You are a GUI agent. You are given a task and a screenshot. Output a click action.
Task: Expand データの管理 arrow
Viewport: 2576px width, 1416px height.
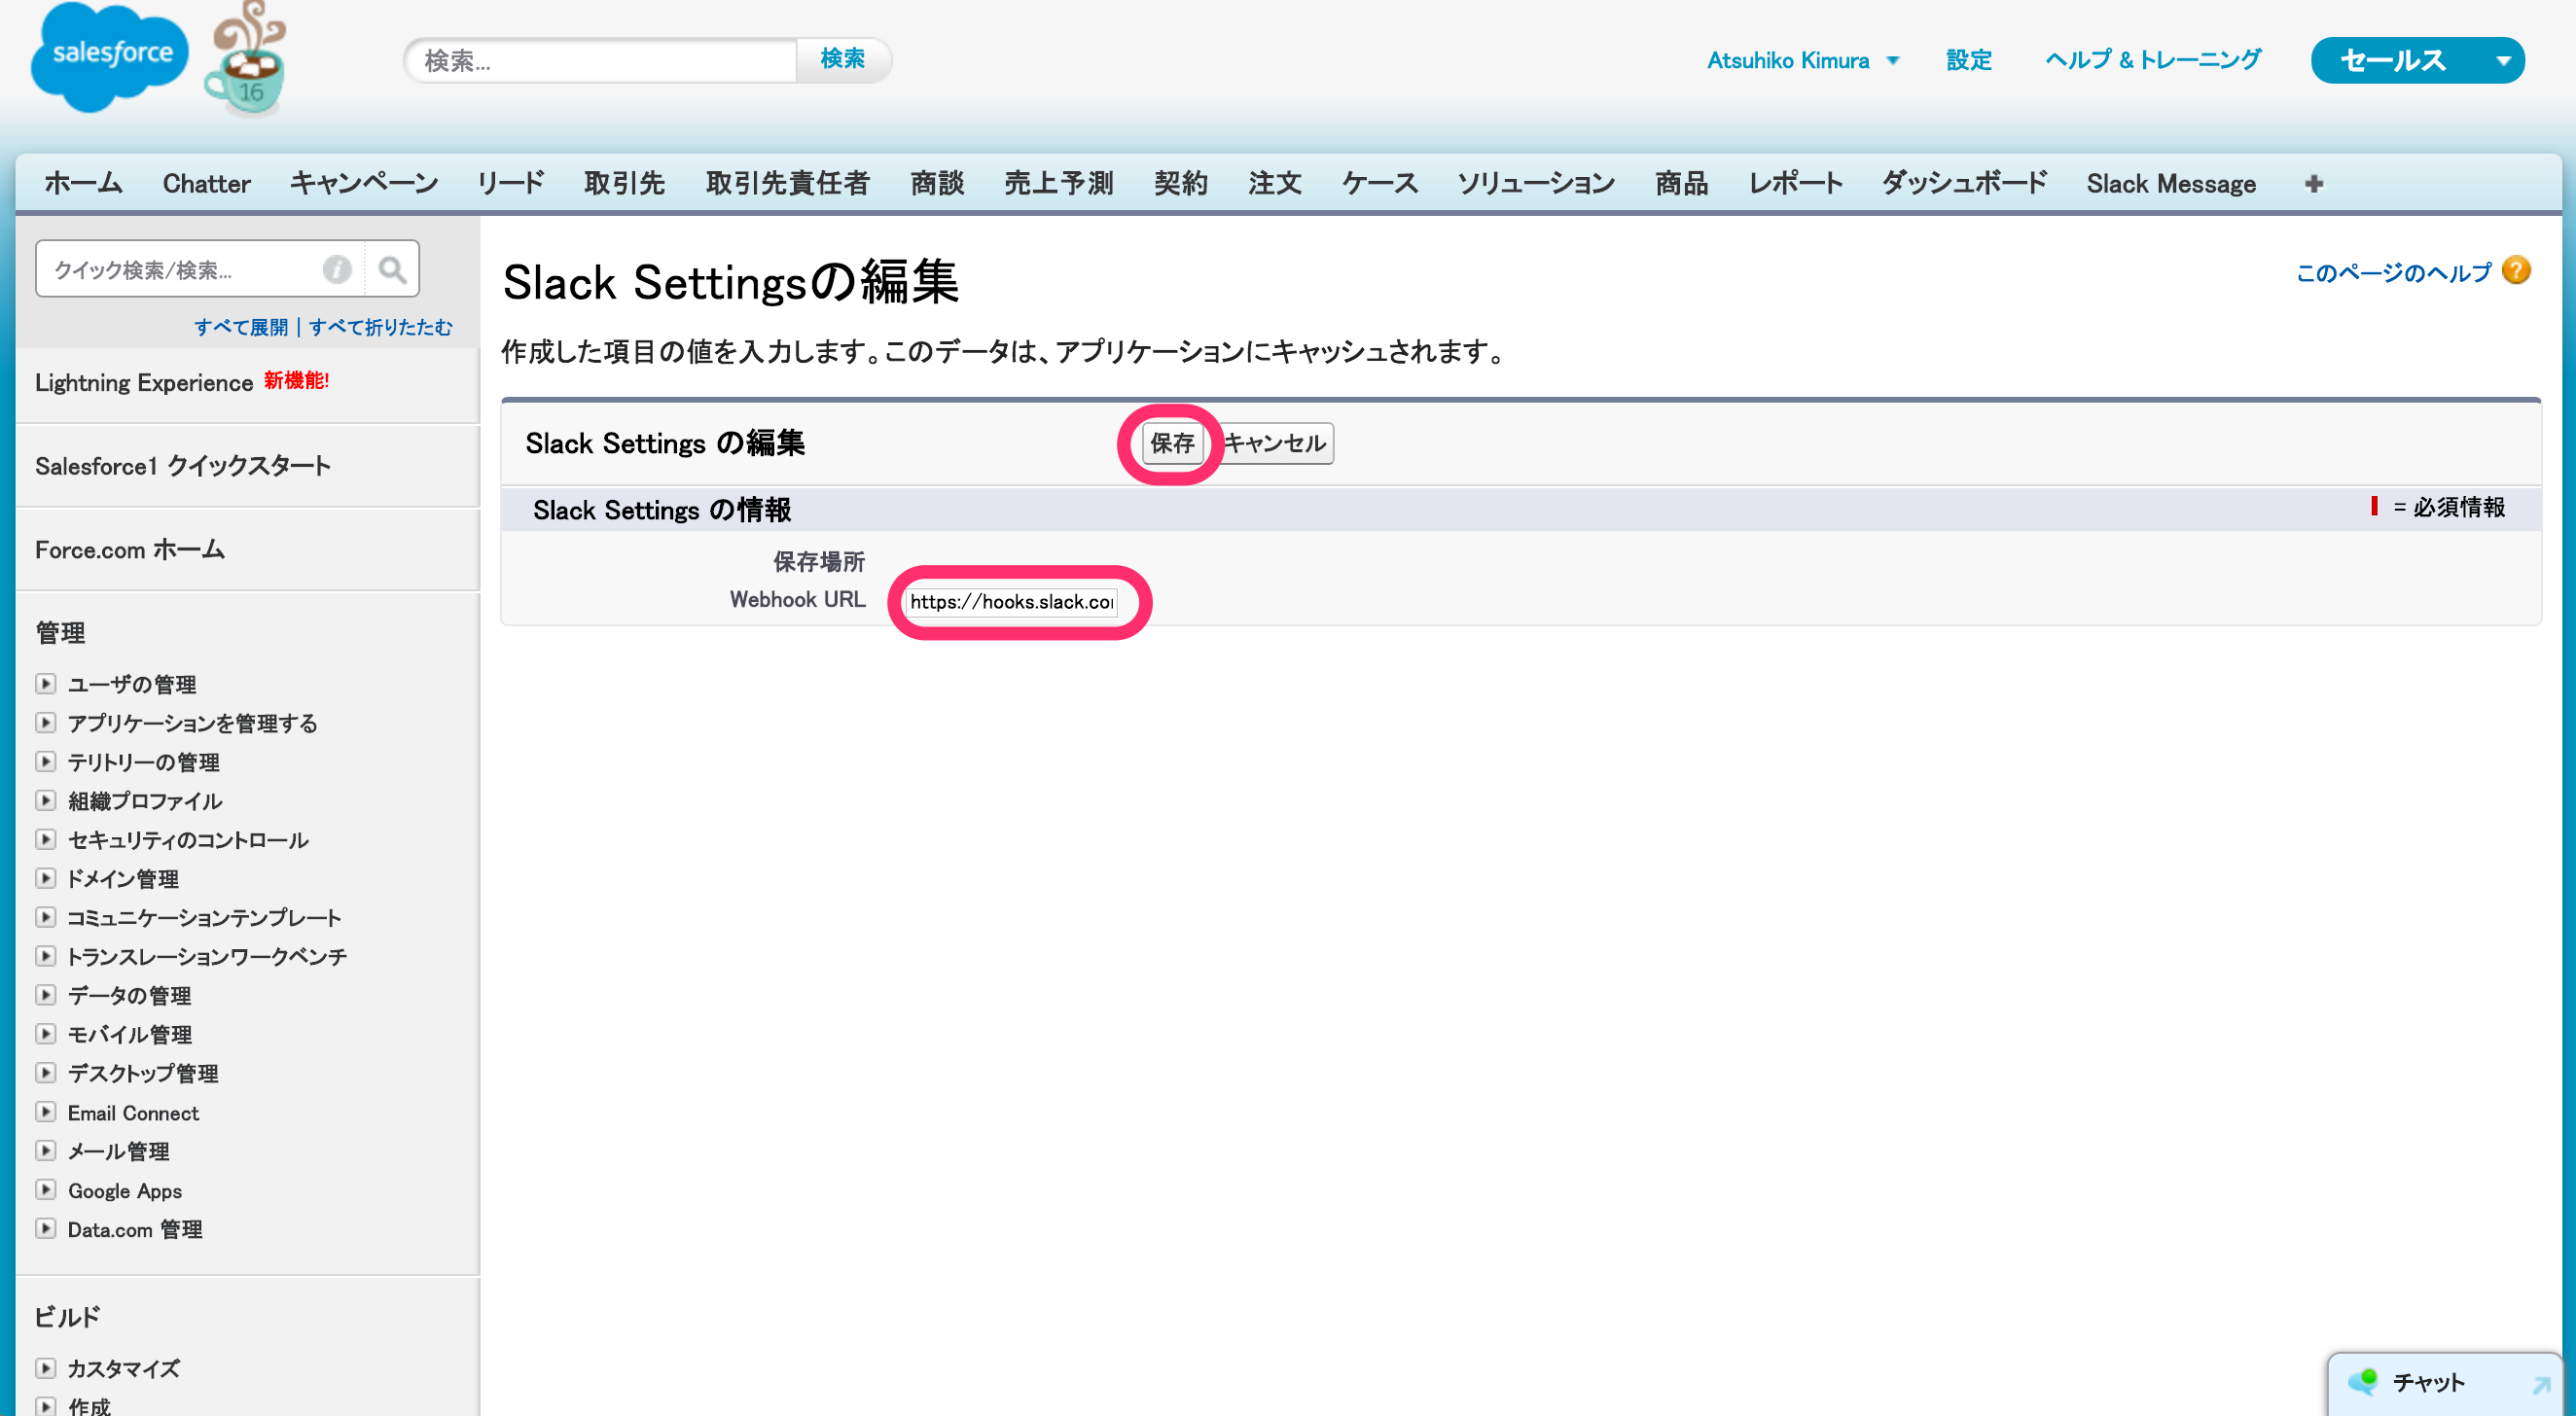[45, 996]
